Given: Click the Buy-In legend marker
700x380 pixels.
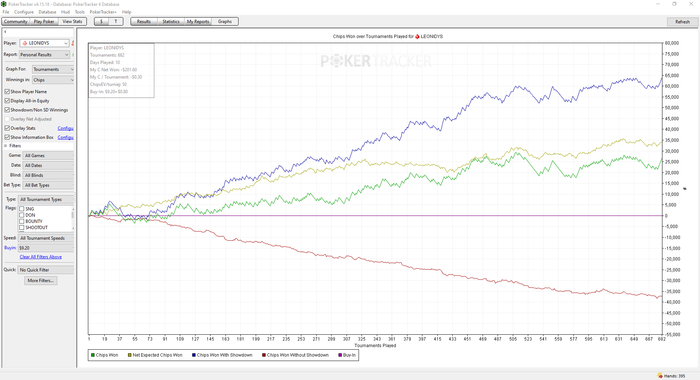Looking at the screenshot, I should coord(340,355).
